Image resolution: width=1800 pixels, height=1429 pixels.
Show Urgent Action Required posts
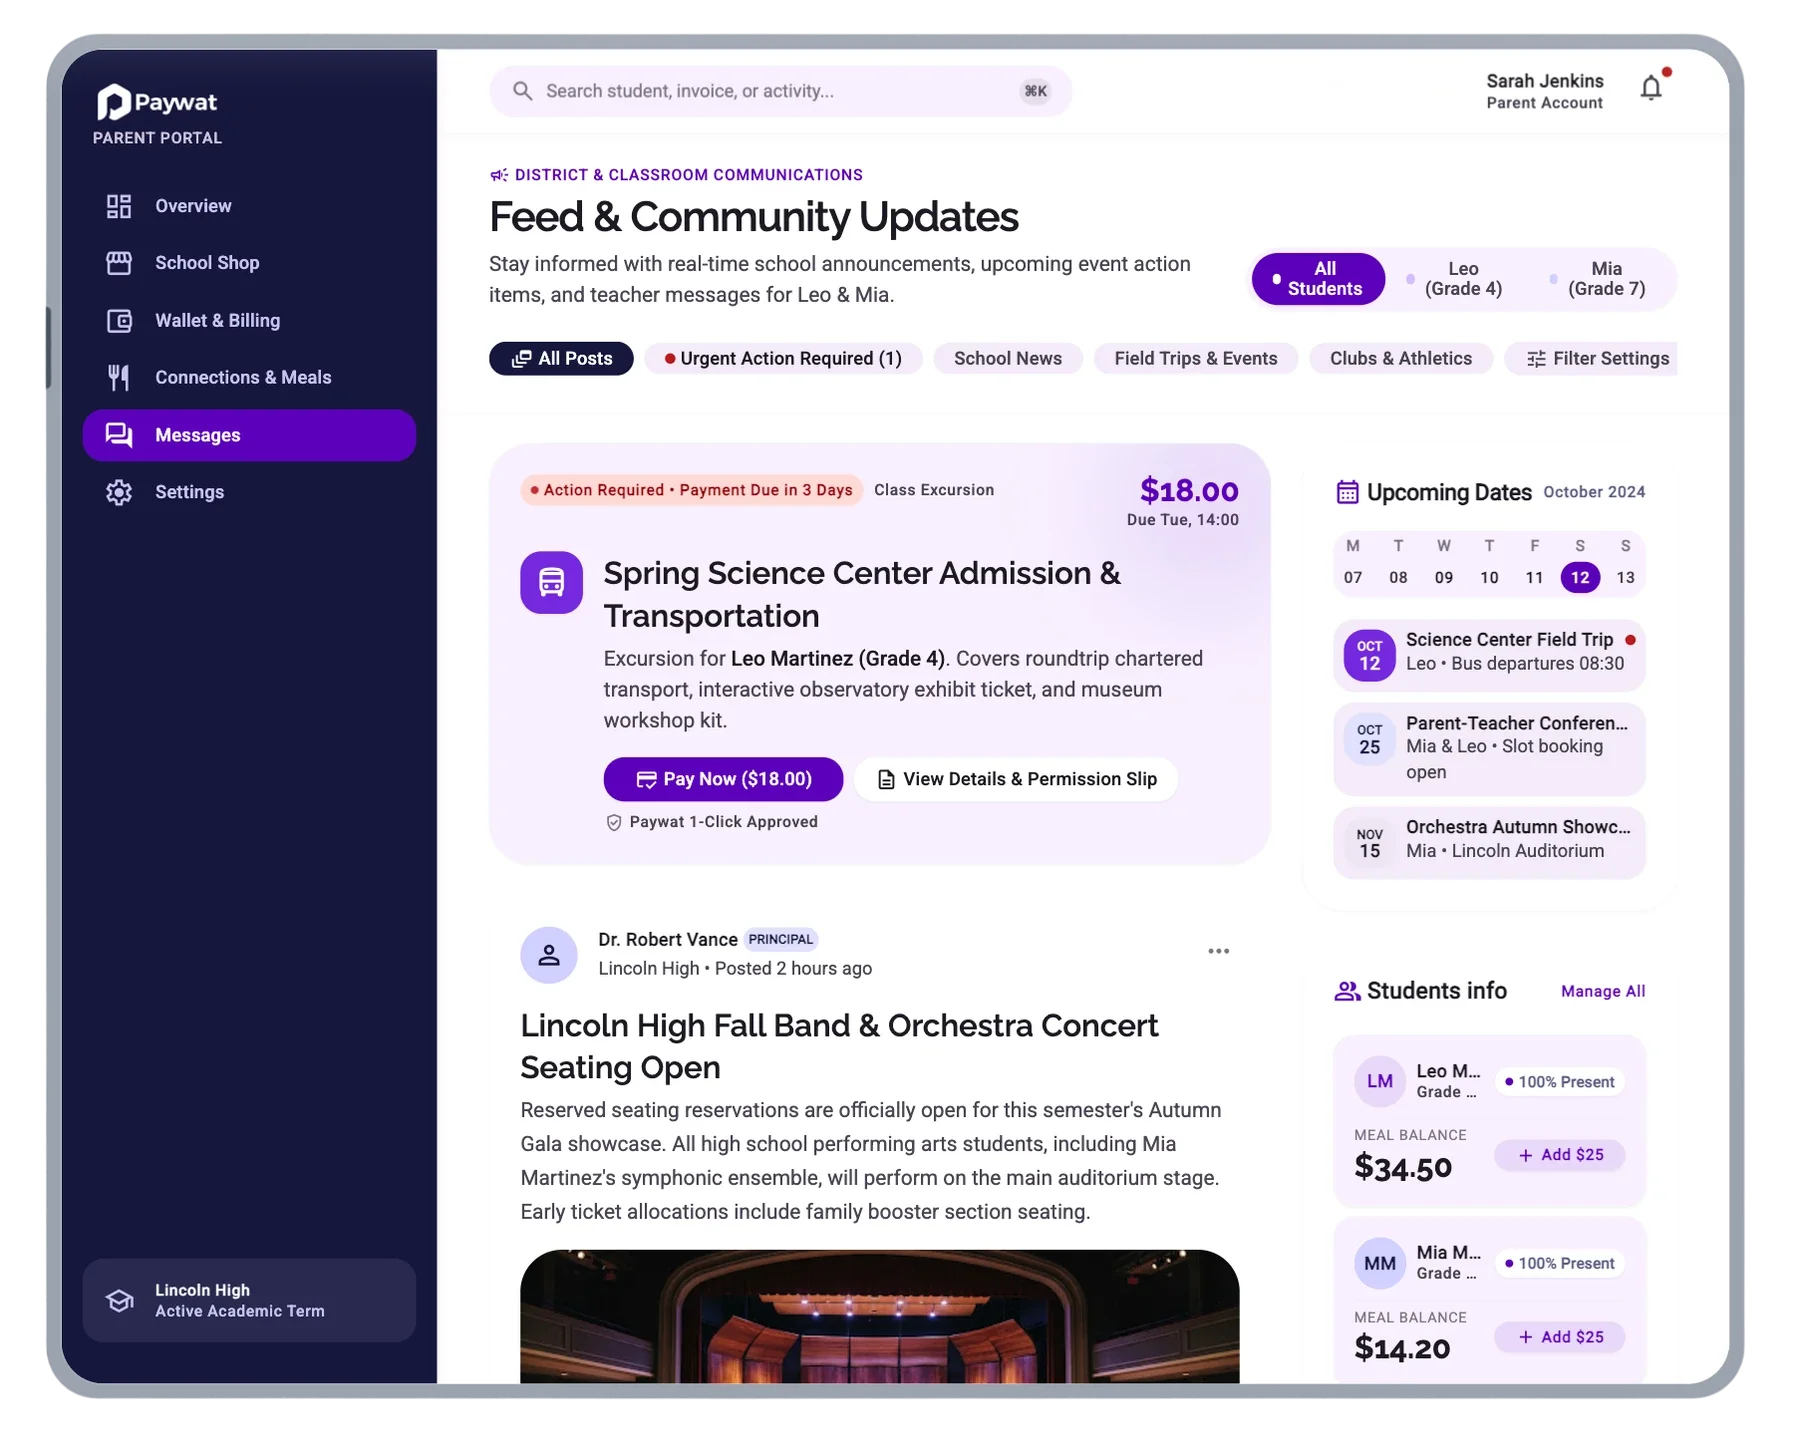pyautogui.click(x=783, y=359)
